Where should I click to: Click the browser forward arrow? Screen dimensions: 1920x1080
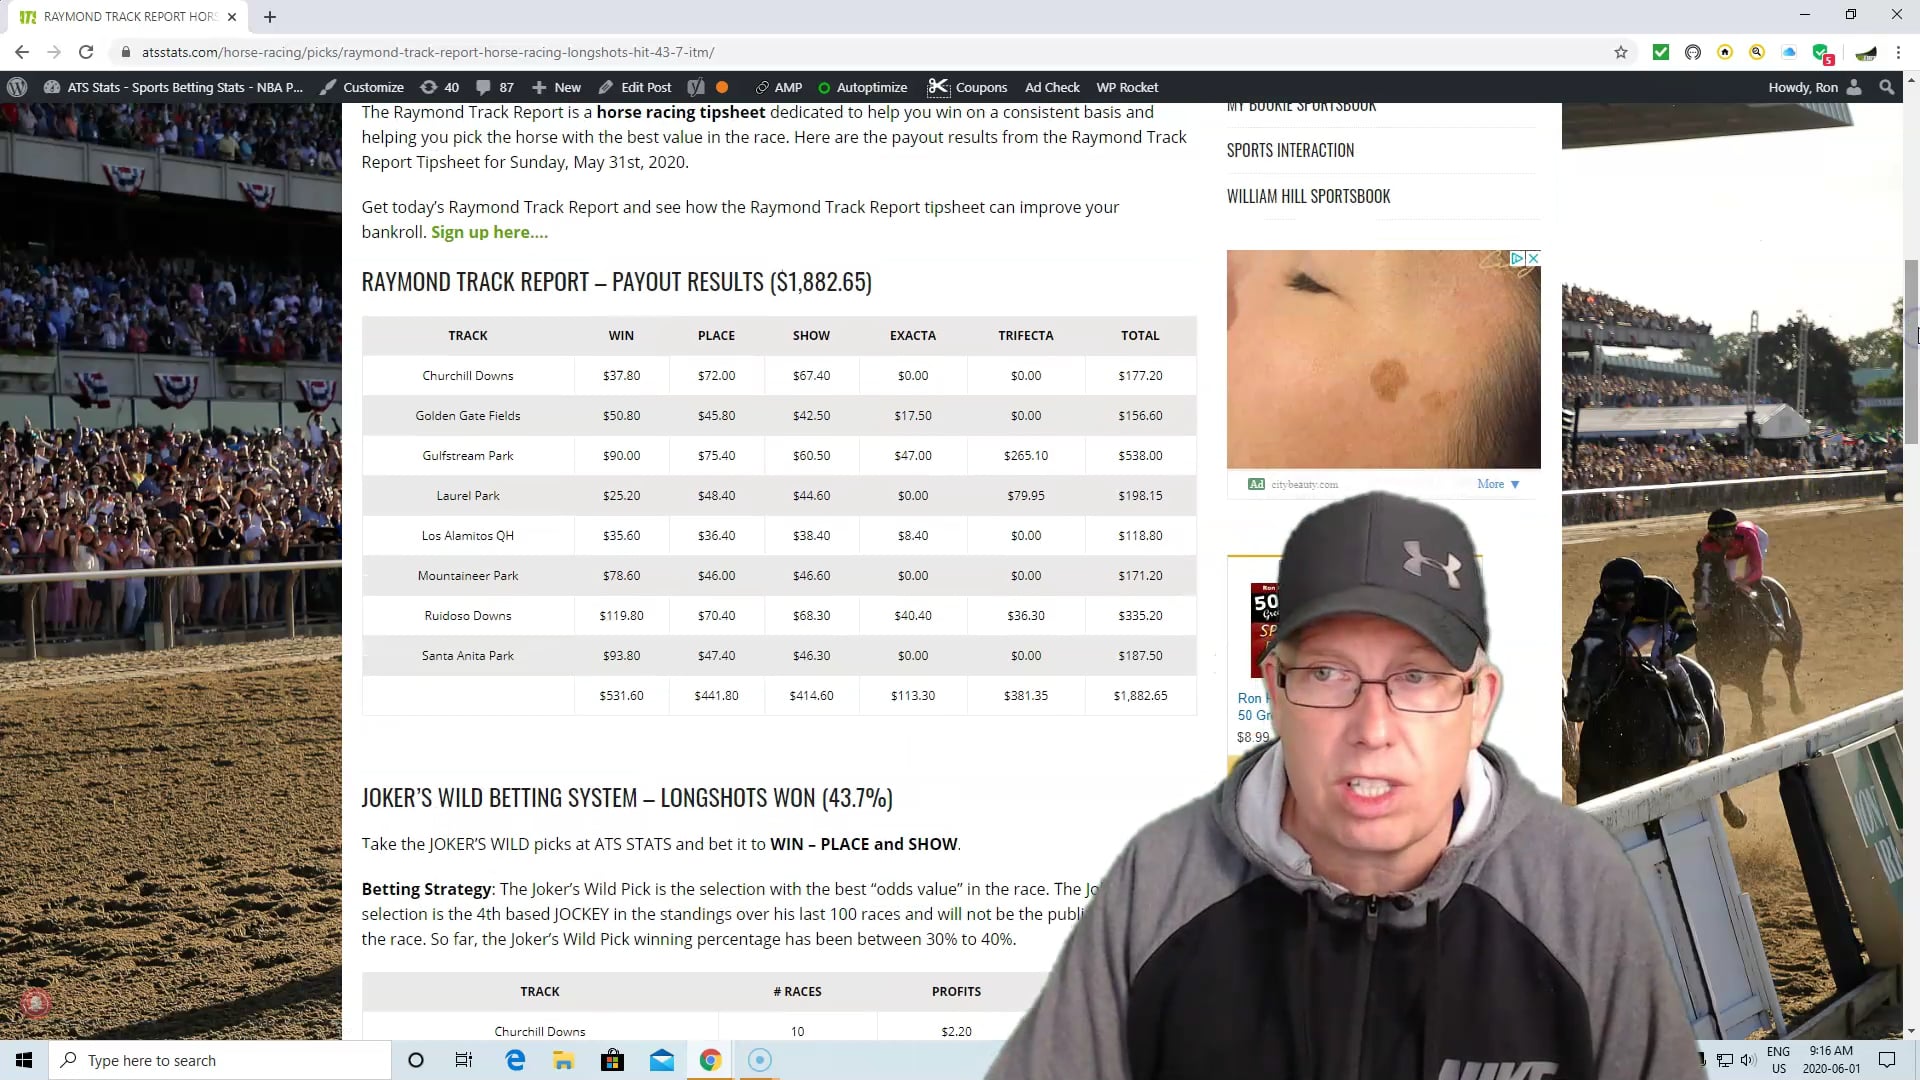click(x=54, y=52)
